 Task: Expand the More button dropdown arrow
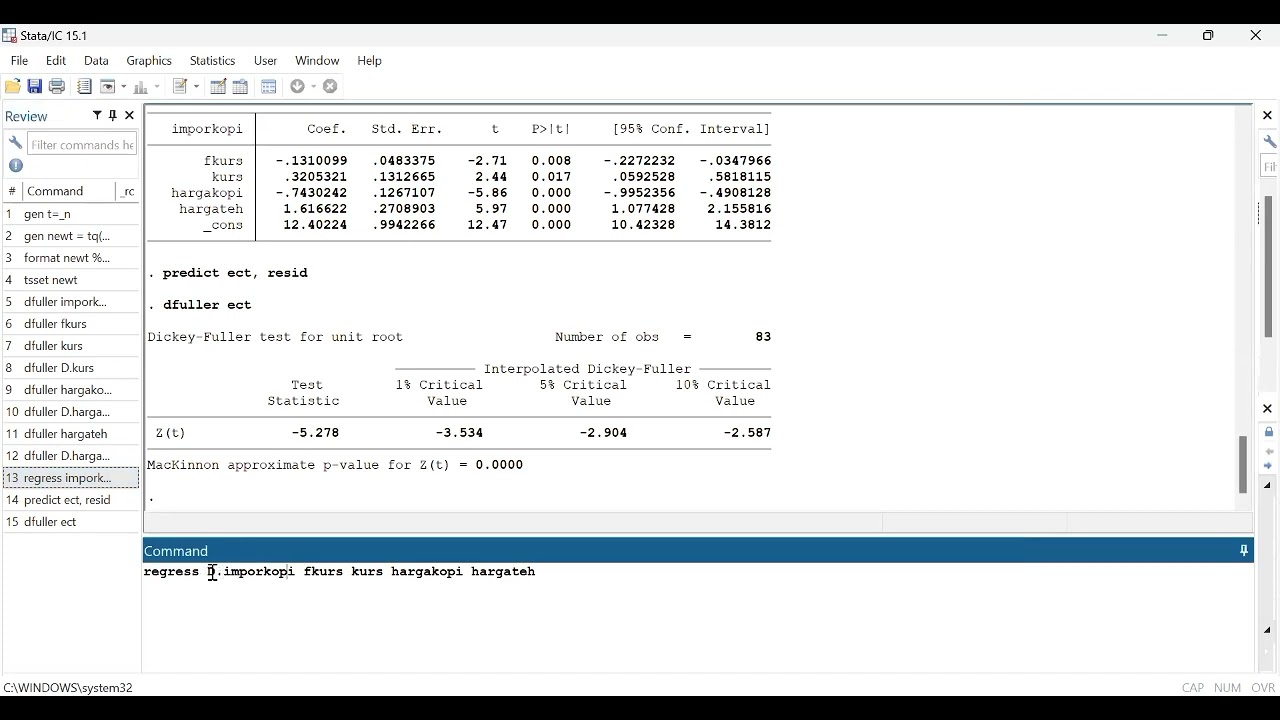(312, 87)
